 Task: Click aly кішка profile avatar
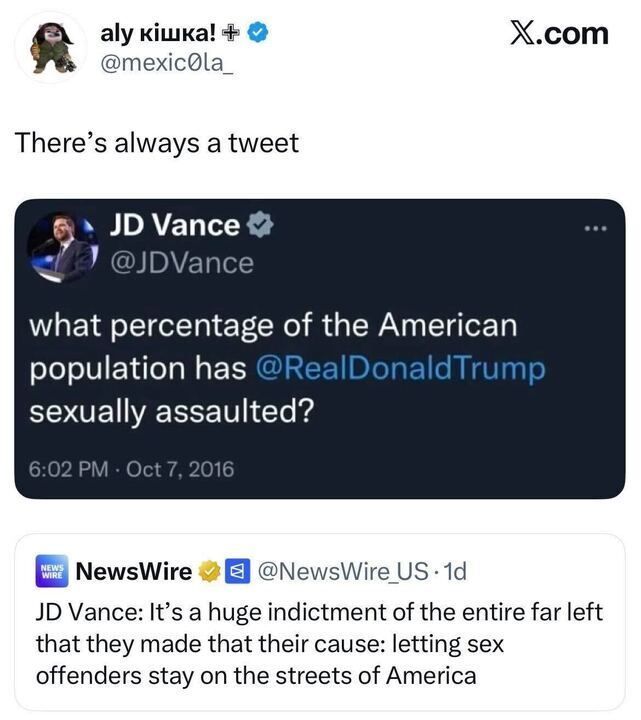point(52,48)
